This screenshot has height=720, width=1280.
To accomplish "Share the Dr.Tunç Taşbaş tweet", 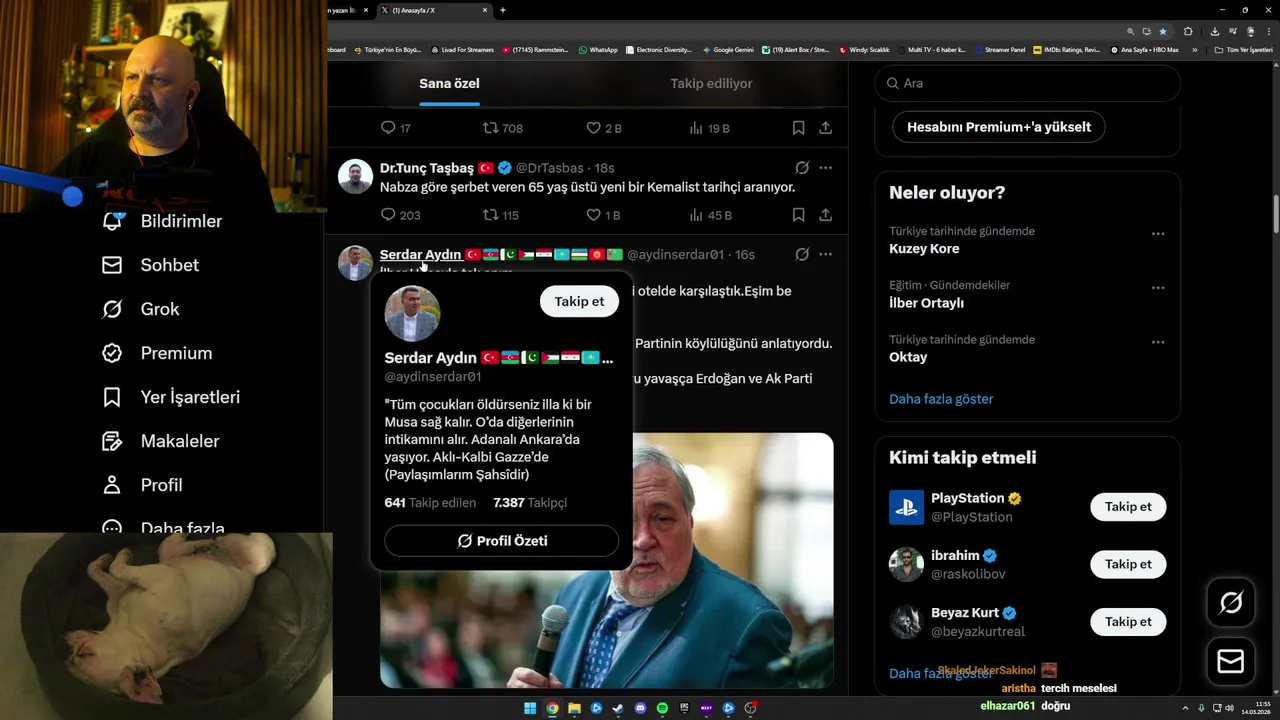I will tap(825, 215).
